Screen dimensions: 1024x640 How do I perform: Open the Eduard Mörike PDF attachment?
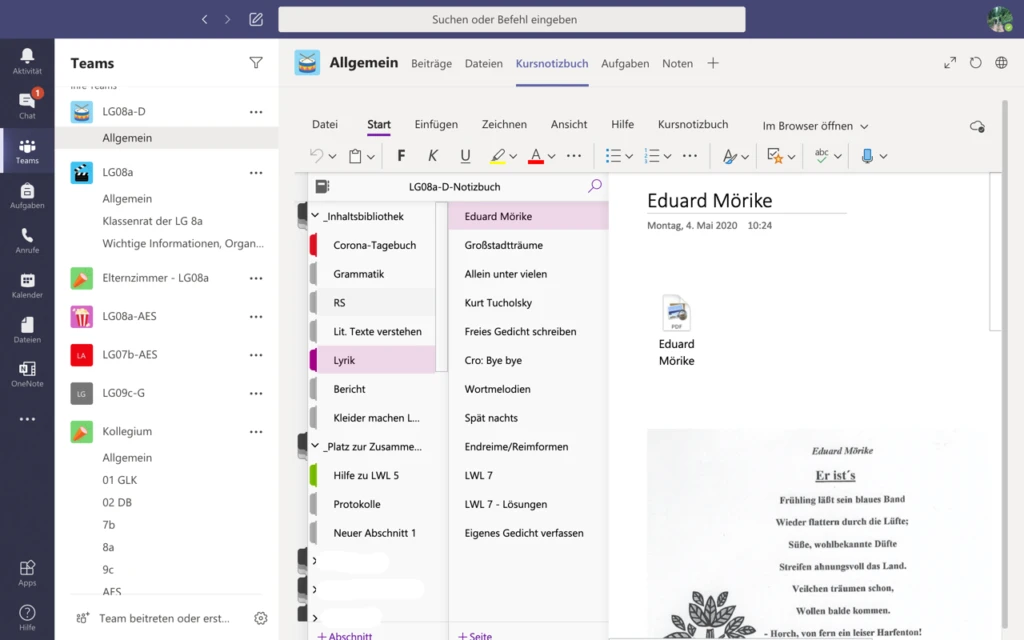pyautogui.click(x=677, y=312)
